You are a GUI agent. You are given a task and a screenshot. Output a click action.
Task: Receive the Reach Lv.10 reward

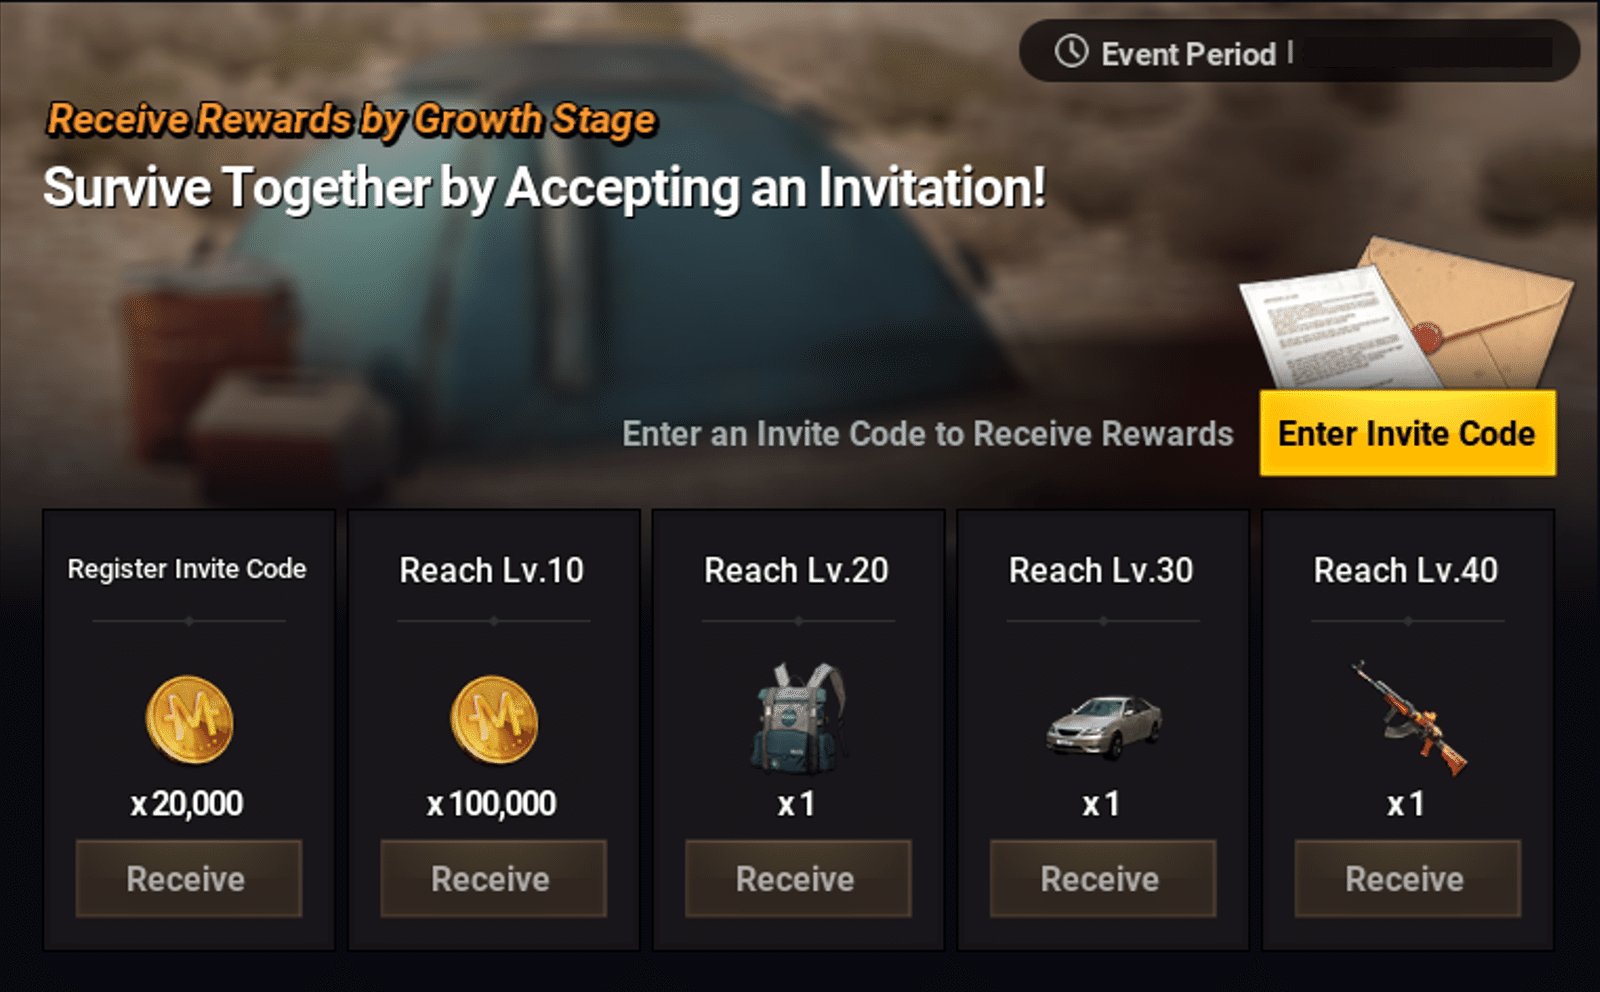493,878
